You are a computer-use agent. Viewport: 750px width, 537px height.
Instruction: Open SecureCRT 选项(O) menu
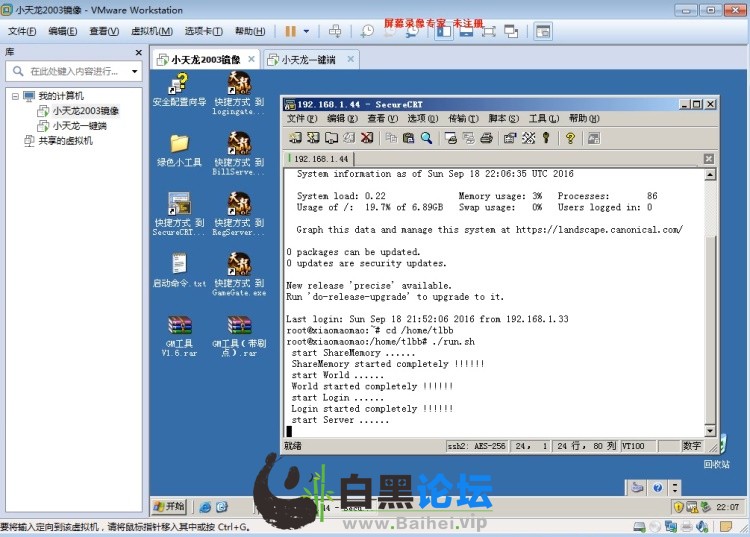pyautogui.click(x=422, y=118)
